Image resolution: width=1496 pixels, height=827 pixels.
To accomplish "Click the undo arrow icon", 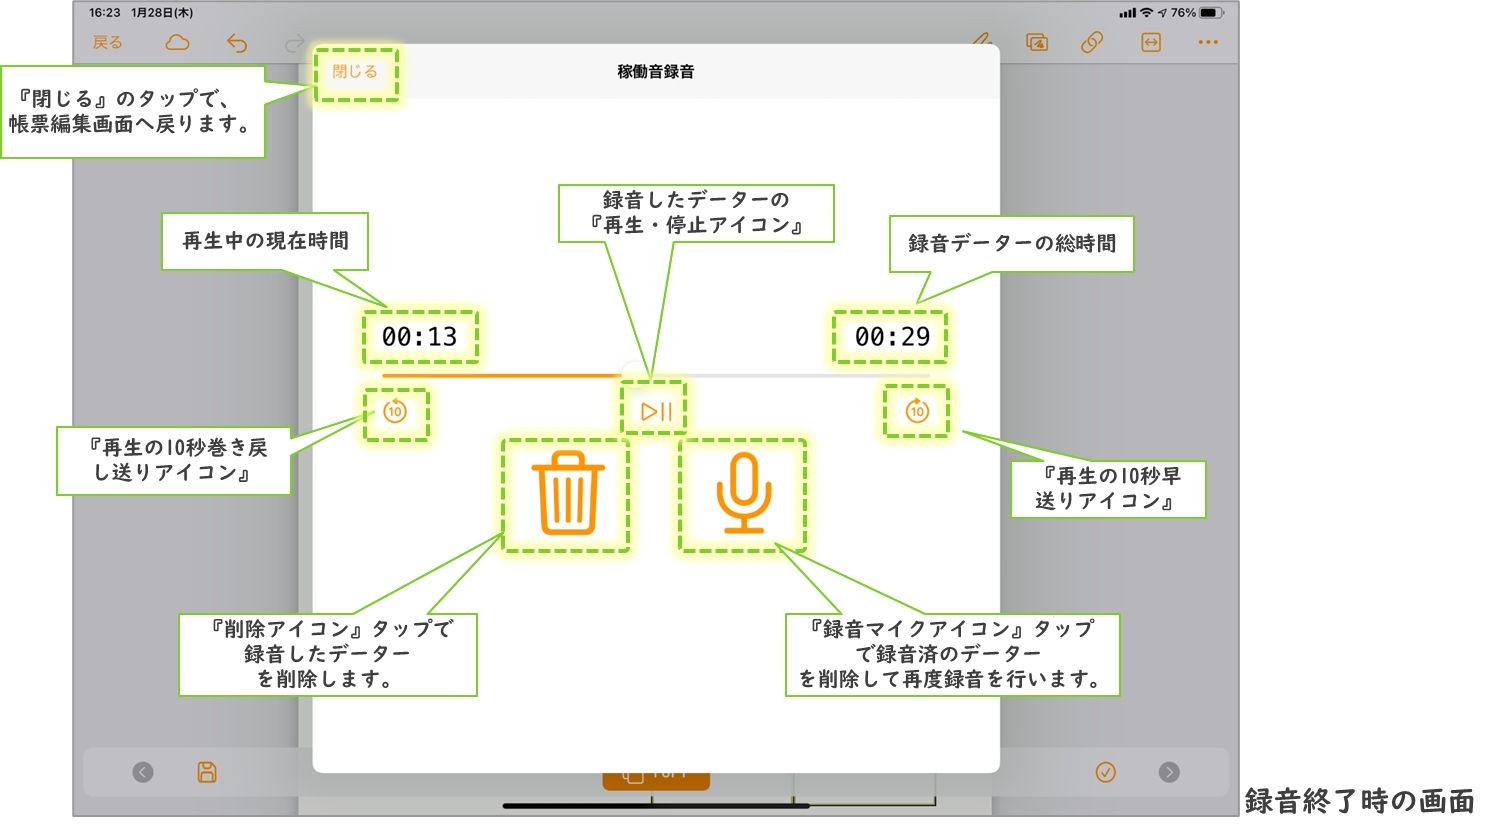I will [237, 43].
